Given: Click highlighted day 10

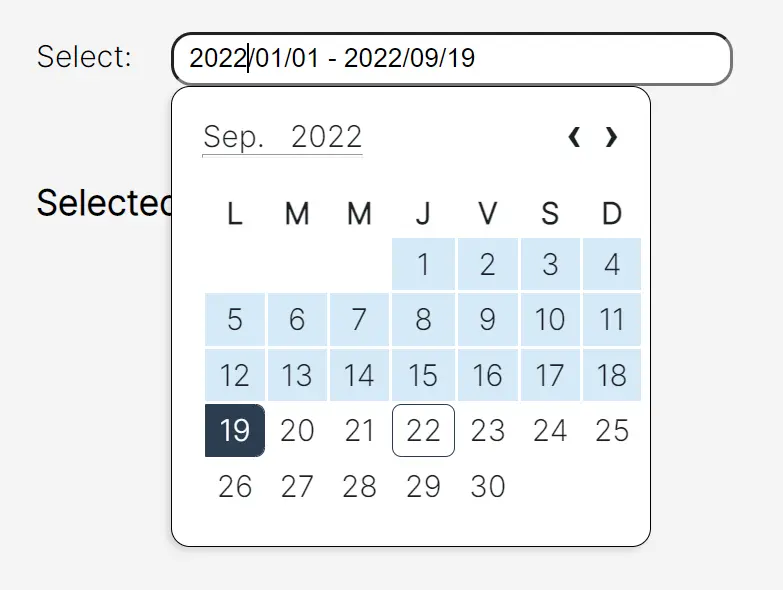Looking at the screenshot, I should click(550, 319).
